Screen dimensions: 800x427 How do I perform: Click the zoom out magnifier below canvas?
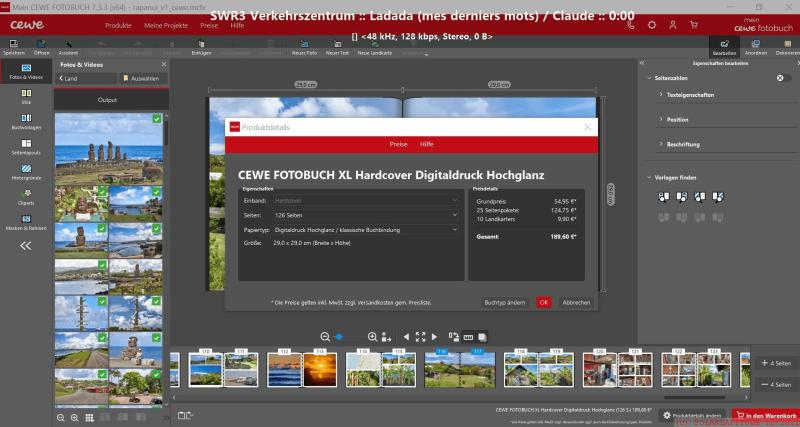pyautogui.click(x=325, y=337)
